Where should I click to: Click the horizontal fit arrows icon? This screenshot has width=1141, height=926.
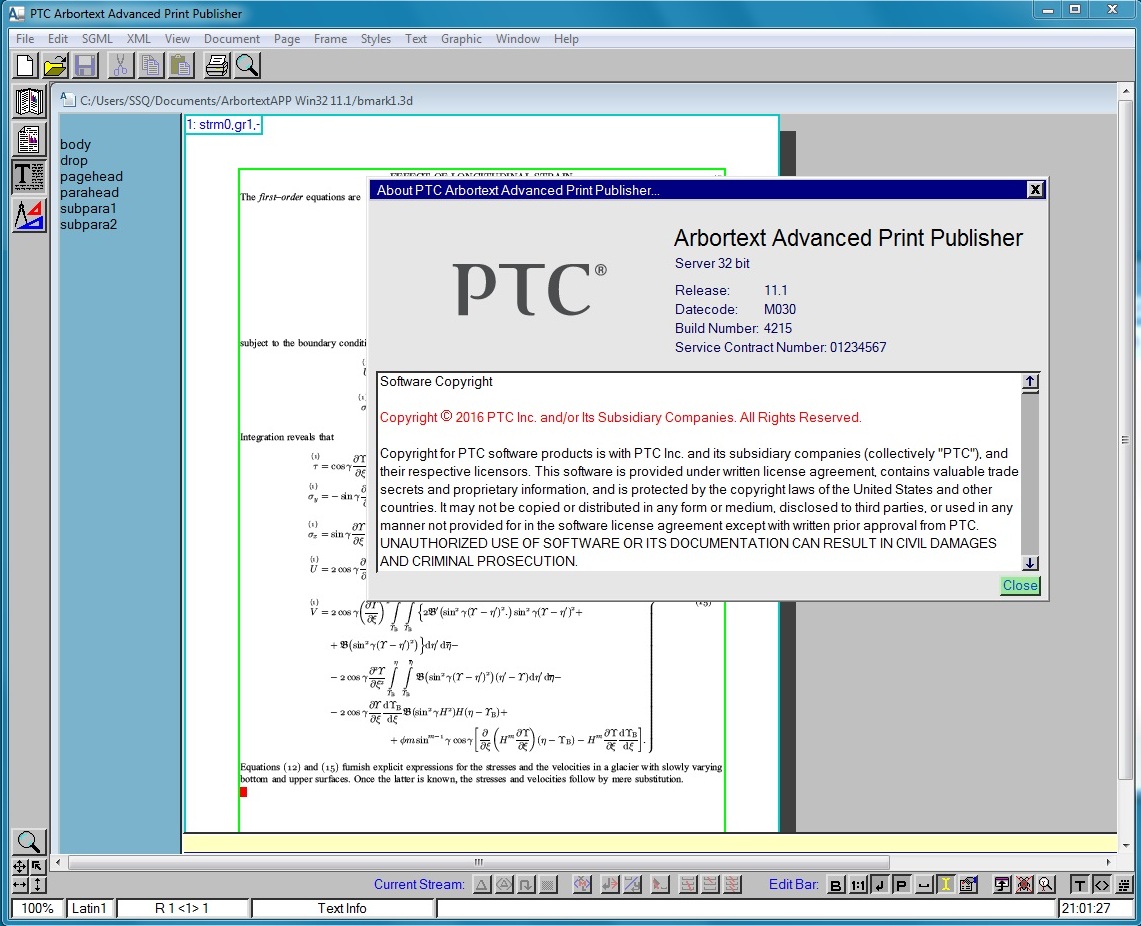(20, 885)
